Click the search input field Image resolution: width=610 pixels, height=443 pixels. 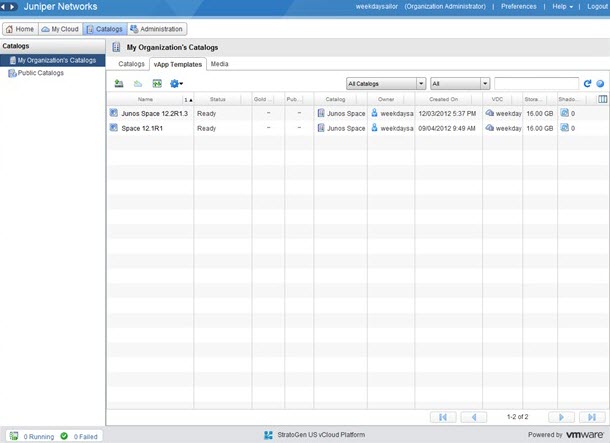(536, 84)
